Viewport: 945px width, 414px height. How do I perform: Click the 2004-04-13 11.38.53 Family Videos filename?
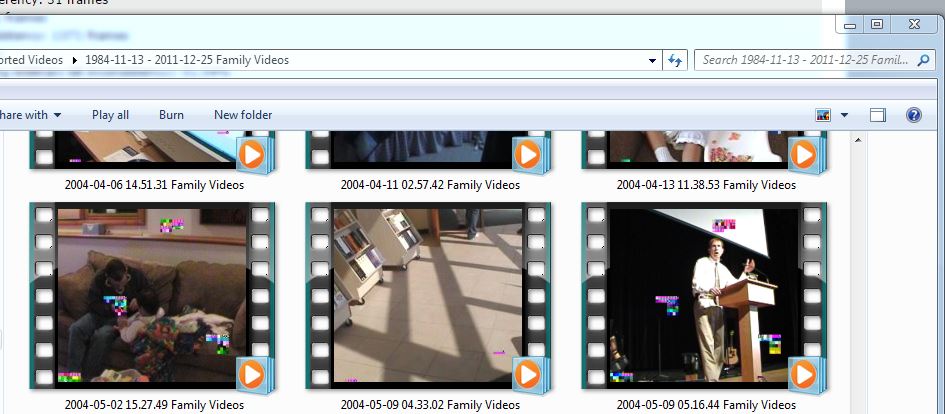tap(706, 185)
